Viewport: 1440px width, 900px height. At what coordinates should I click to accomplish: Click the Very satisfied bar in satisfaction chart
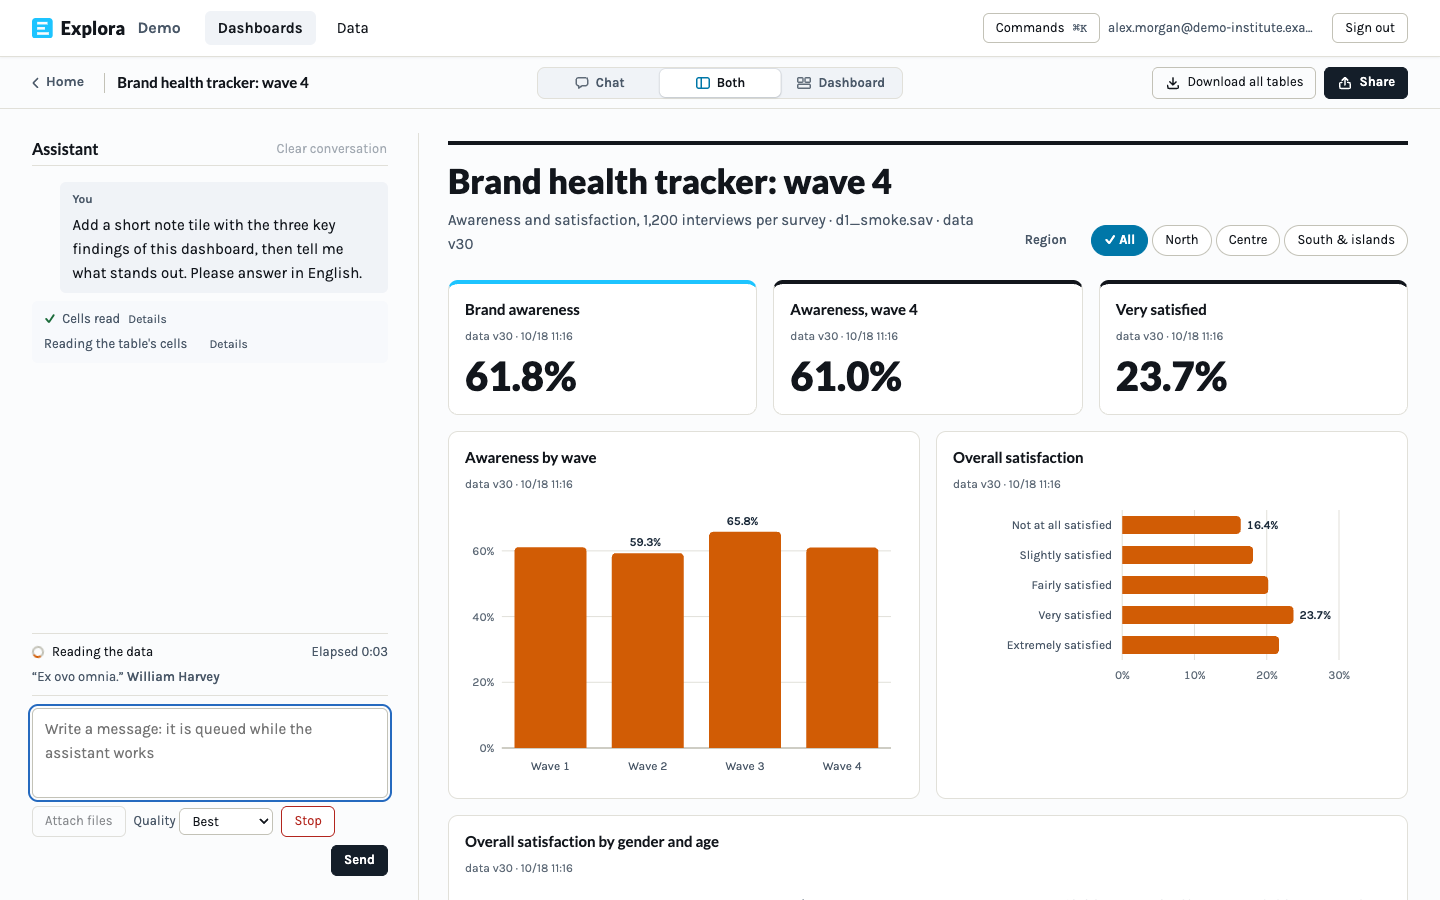coord(1208,615)
